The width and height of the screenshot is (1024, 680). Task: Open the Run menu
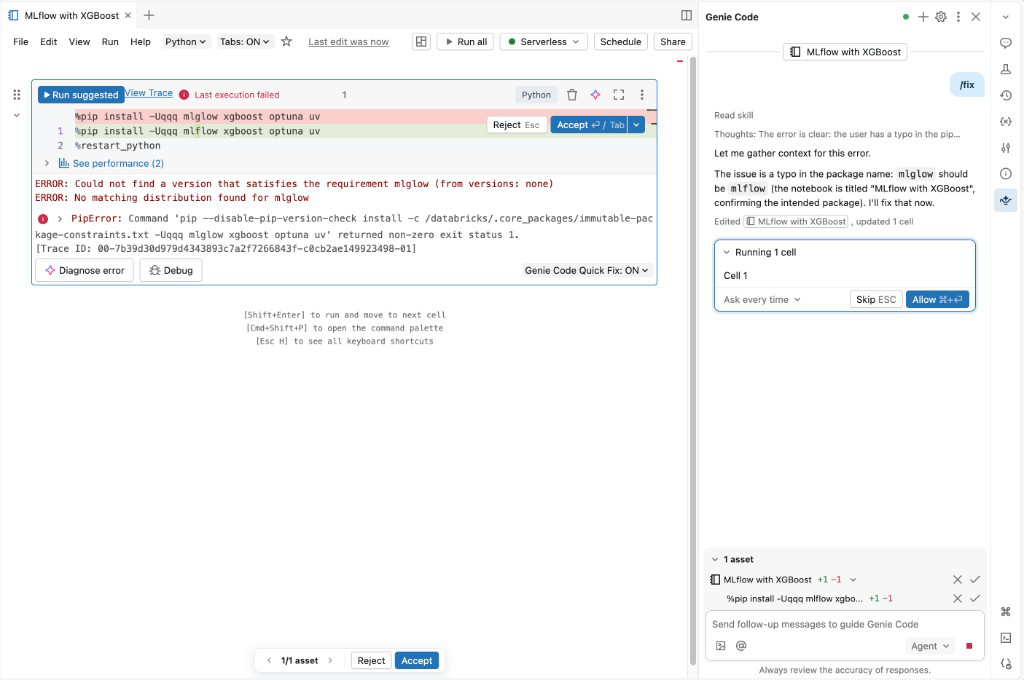point(112,42)
